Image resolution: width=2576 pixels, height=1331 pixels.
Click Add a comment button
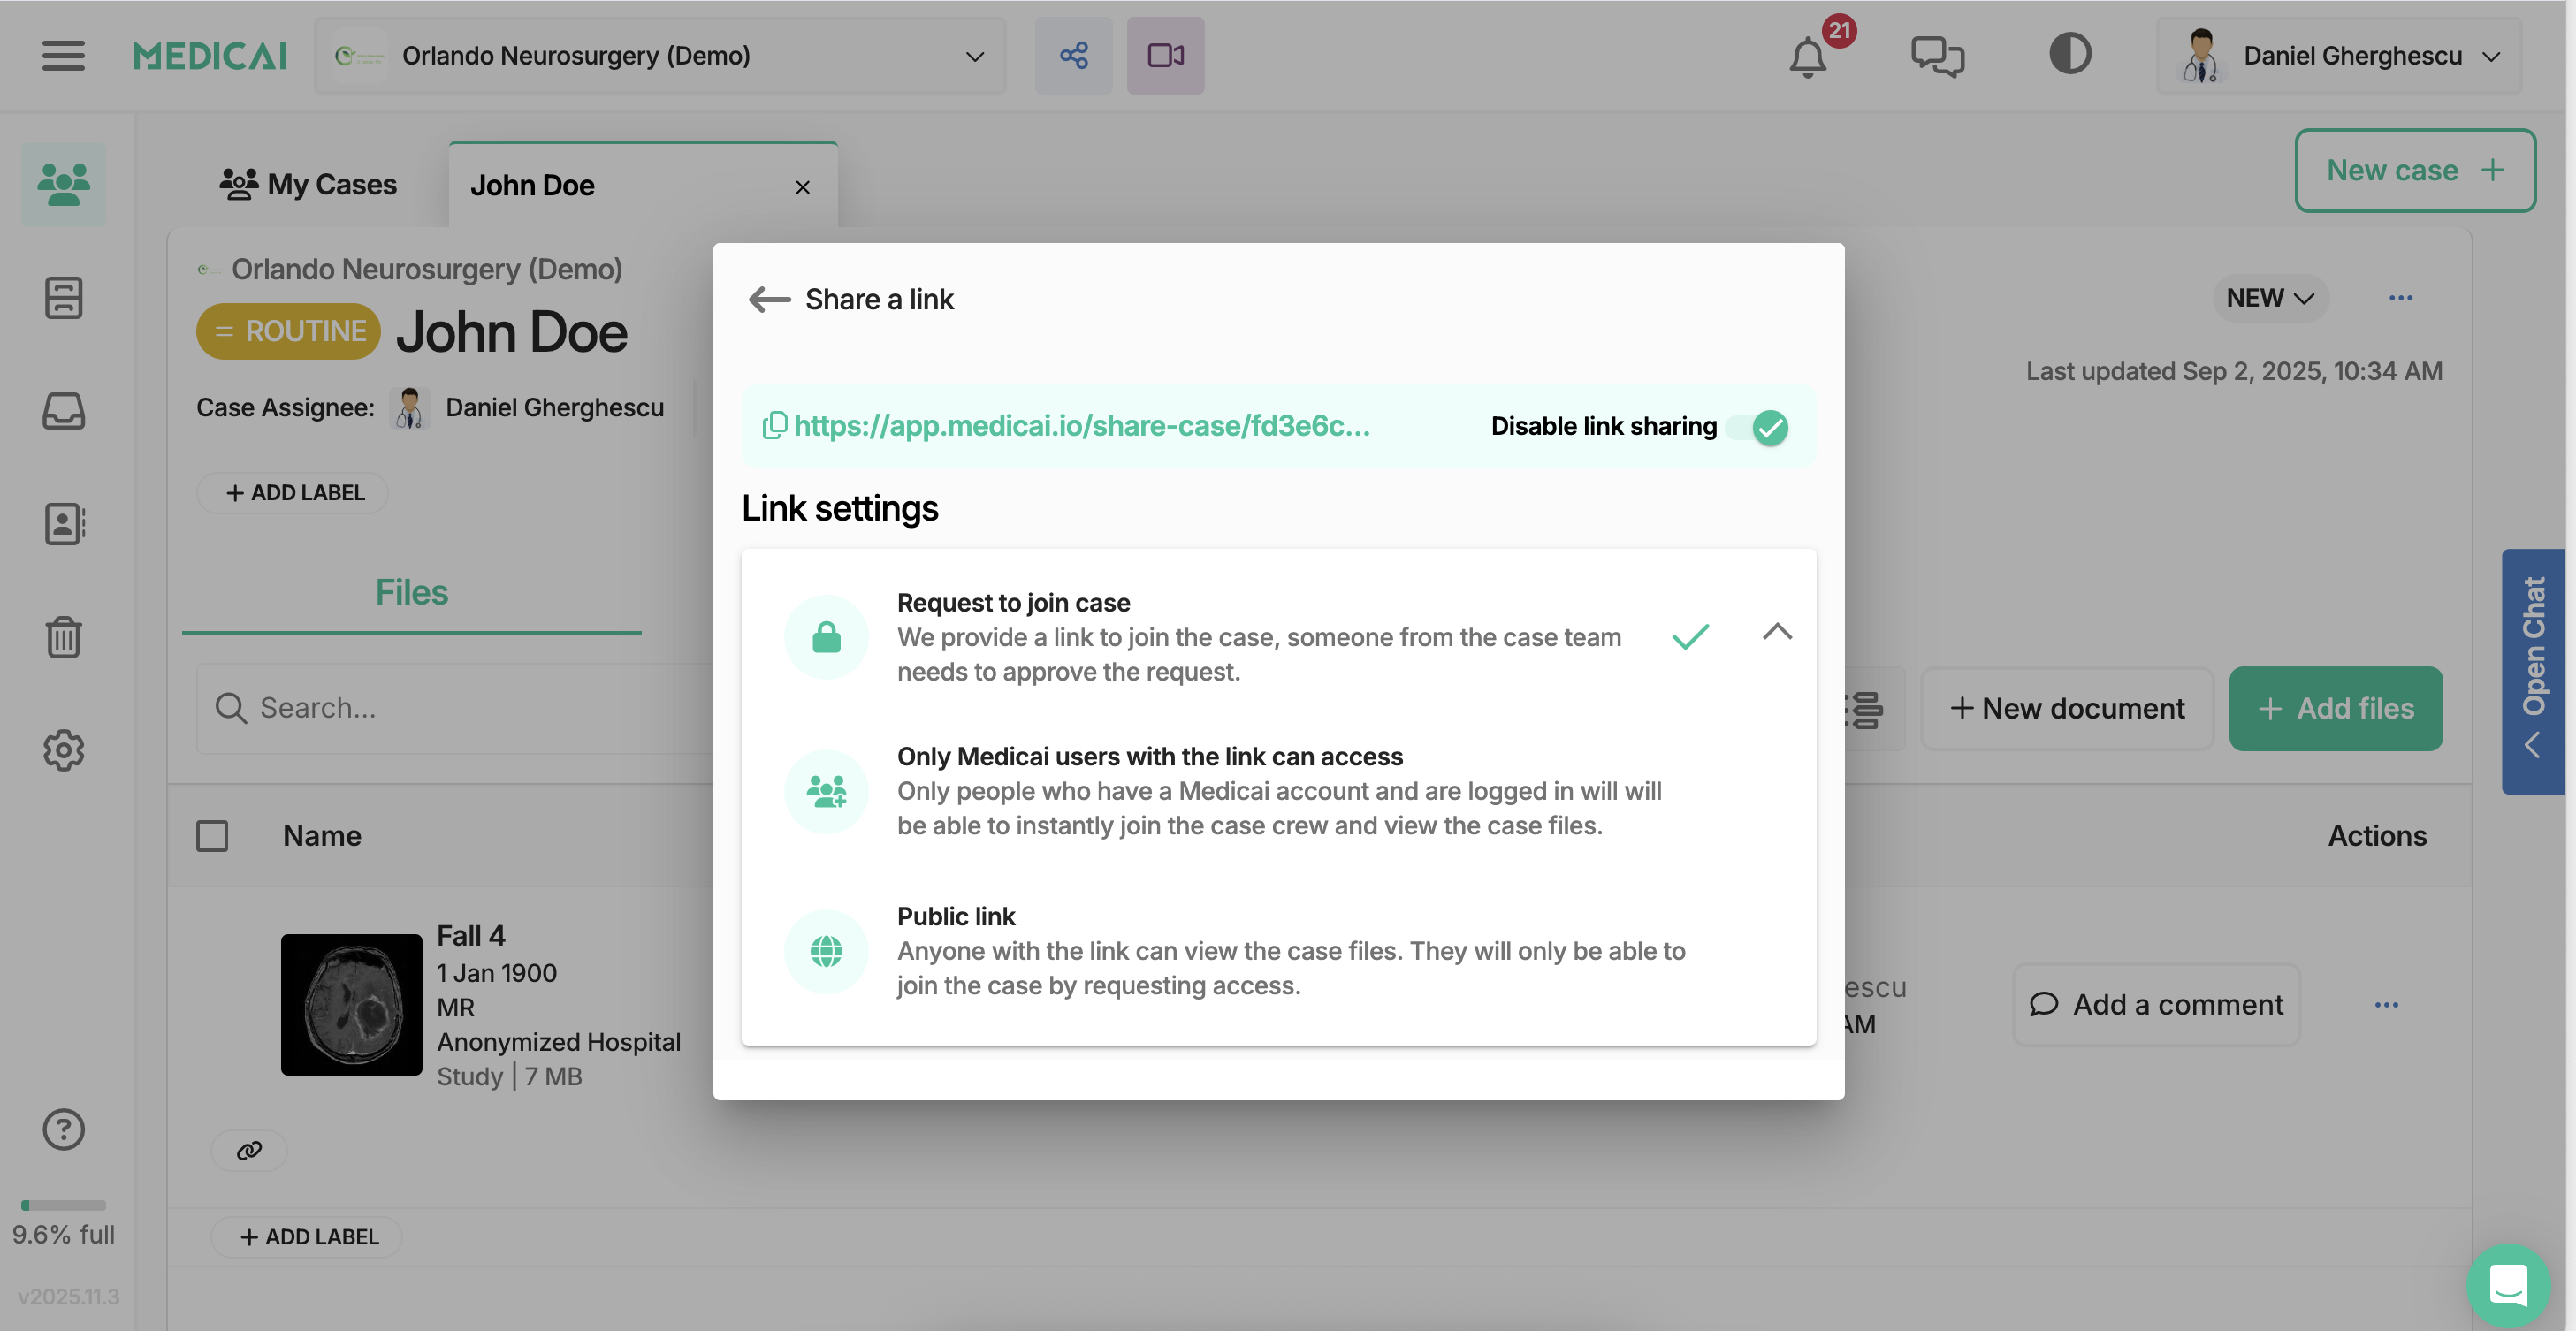[x=2156, y=1005]
